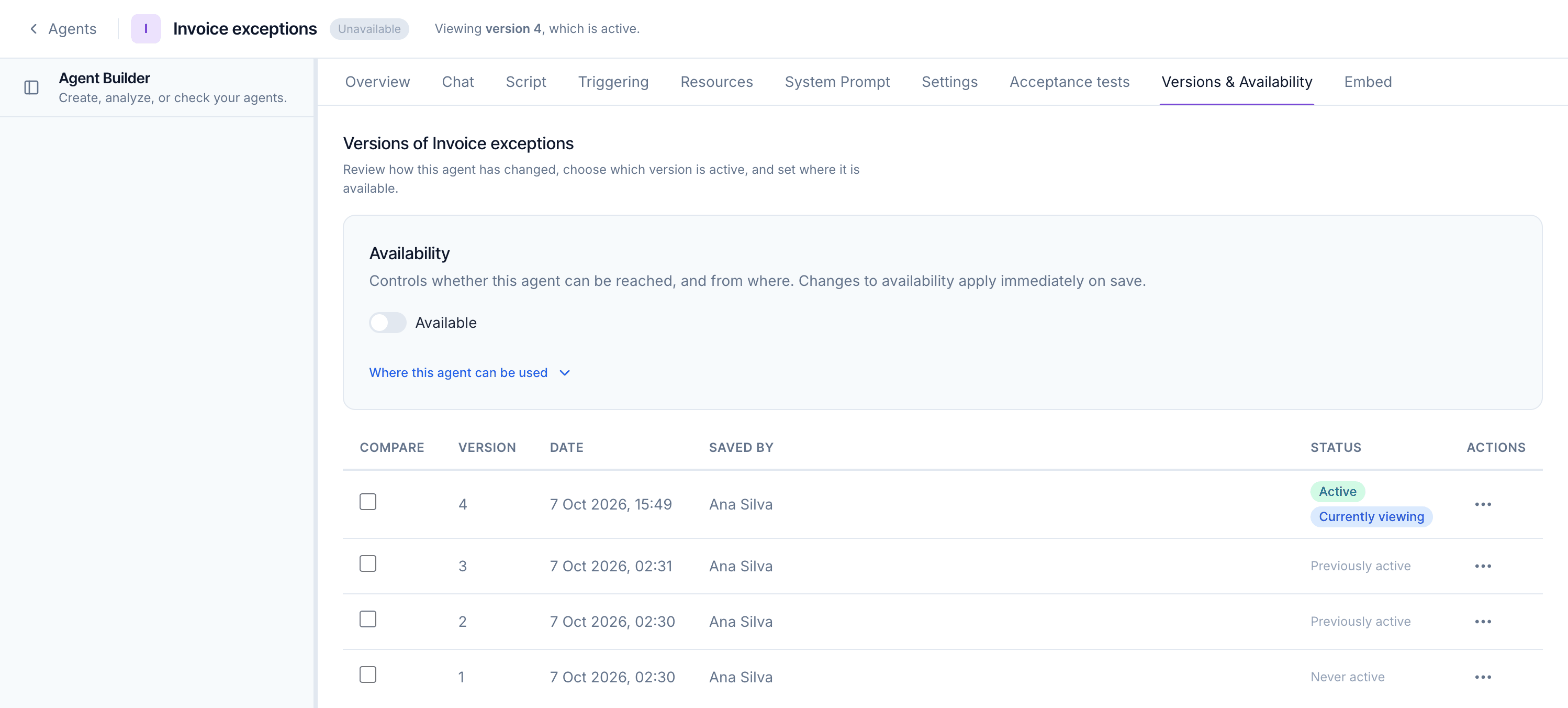Click Never active status text
The image size is (1568, 708).
click(1348, 677)
